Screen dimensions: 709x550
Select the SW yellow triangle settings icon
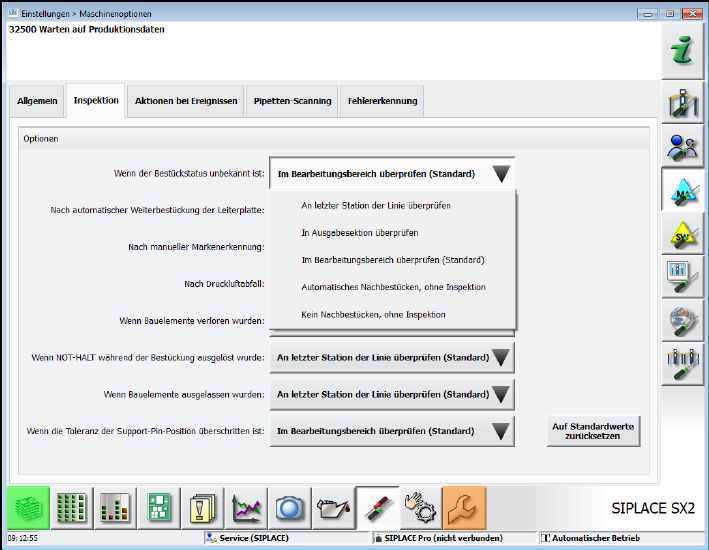click(682, 234)
